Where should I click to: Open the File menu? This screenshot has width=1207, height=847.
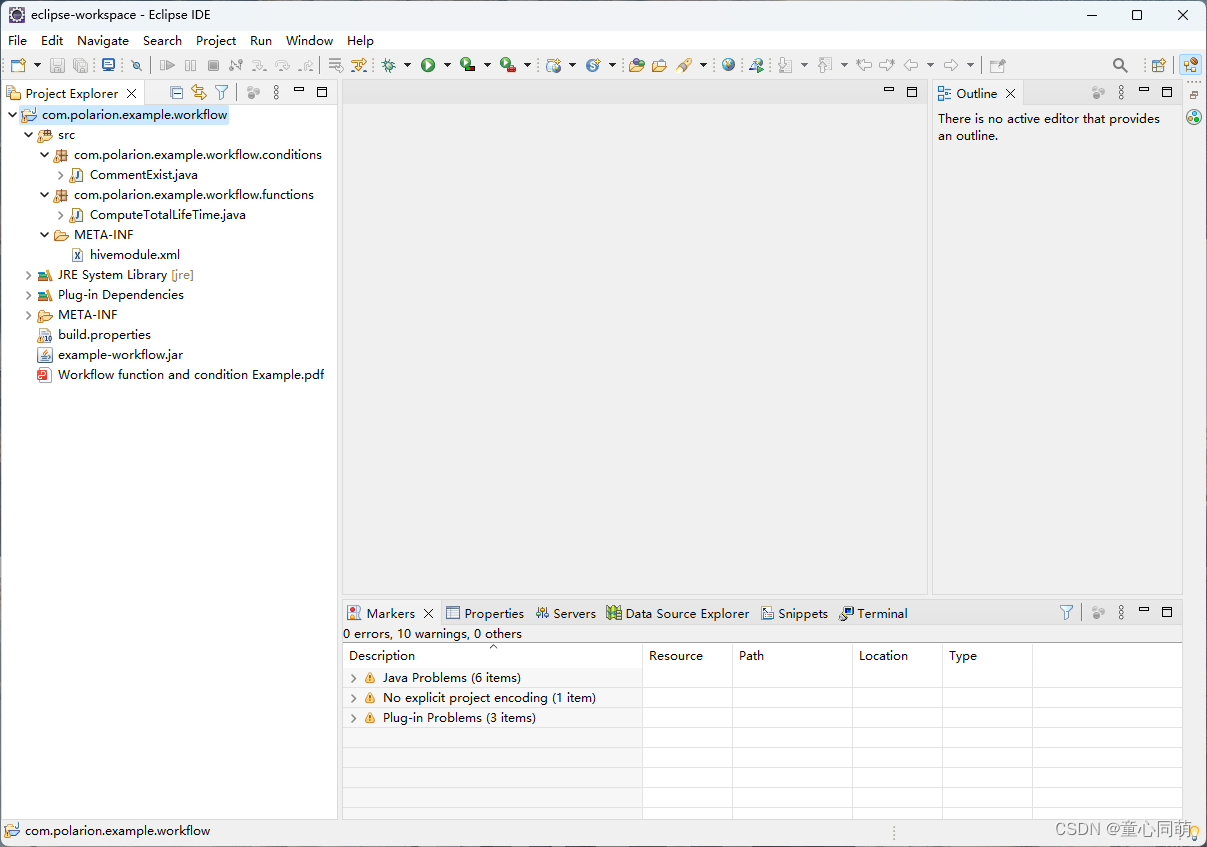click(18, 41)
